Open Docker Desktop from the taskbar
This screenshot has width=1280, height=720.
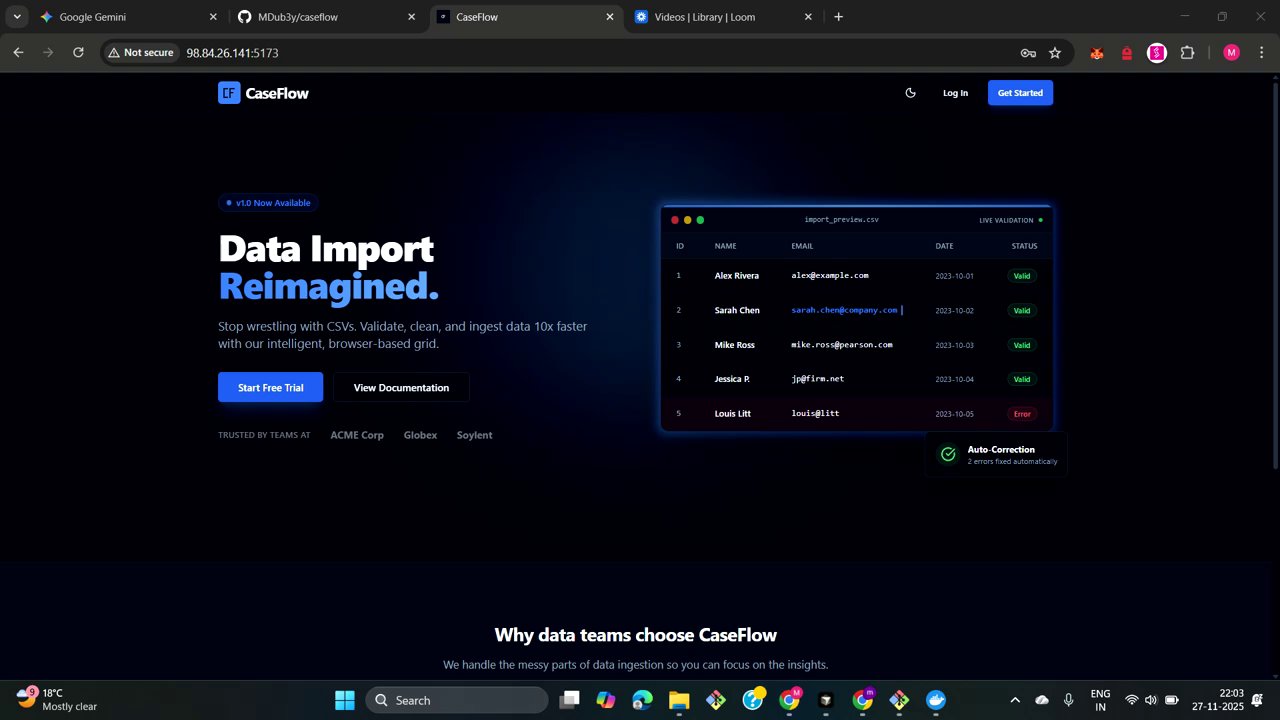(x=936, y=700)
